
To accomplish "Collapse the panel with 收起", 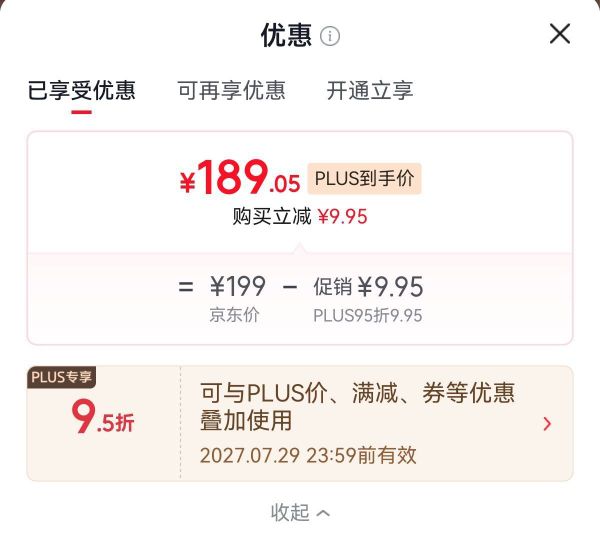I will coord(300,512).
